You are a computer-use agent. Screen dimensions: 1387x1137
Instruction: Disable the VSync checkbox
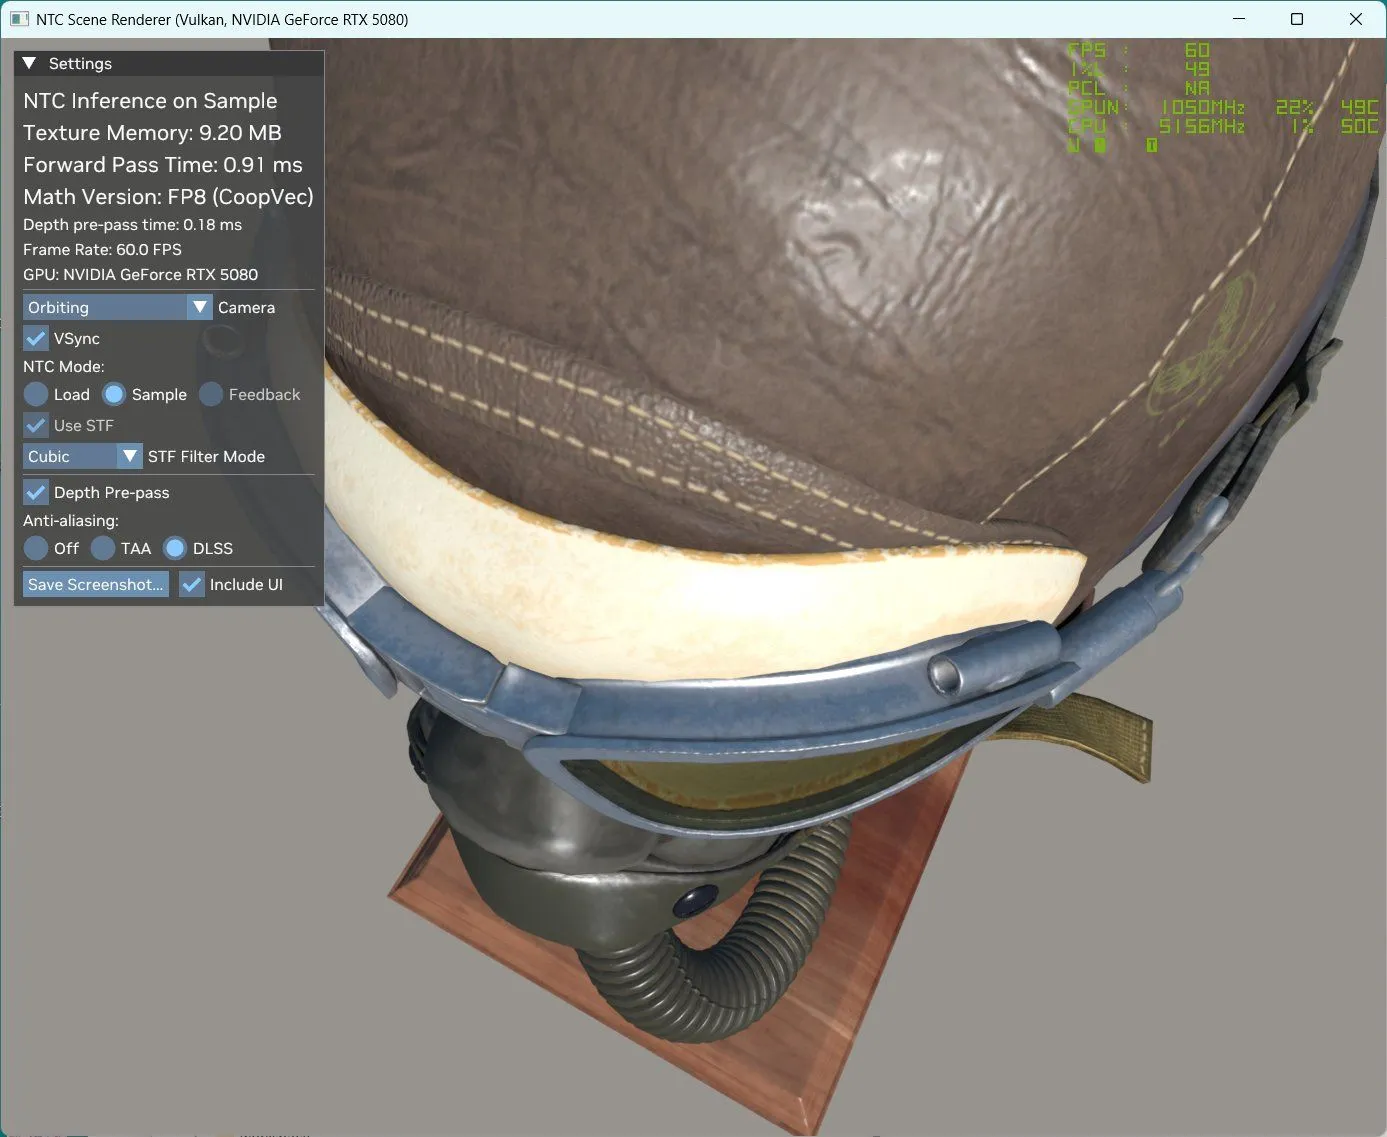(x=36, y=338)
